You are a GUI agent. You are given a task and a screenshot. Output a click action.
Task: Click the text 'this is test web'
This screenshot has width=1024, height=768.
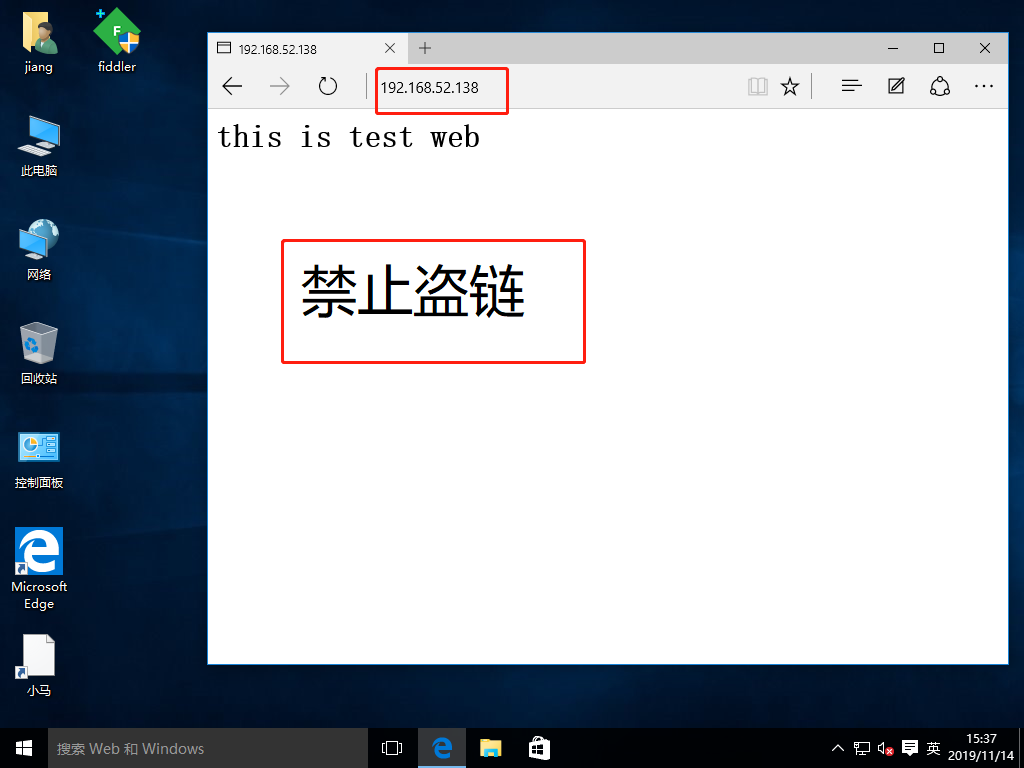349,137
